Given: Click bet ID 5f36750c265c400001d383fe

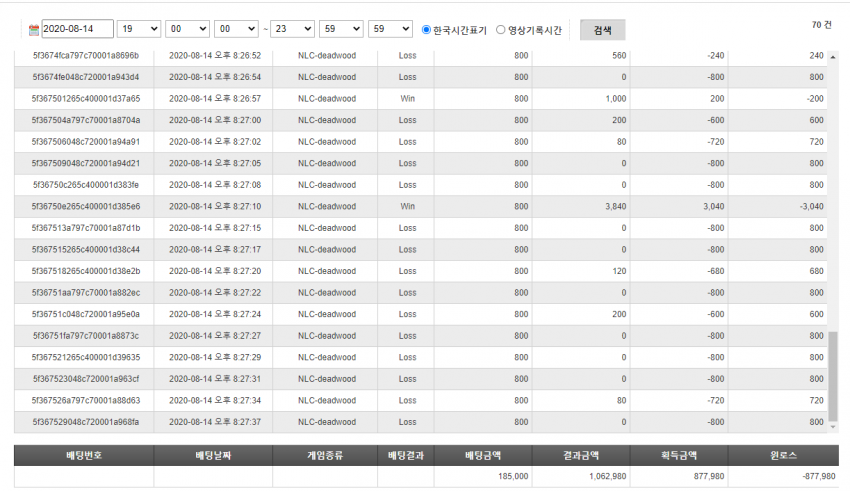Looking at the screenshot, I should pyautogui.click(x=86, y=185).
